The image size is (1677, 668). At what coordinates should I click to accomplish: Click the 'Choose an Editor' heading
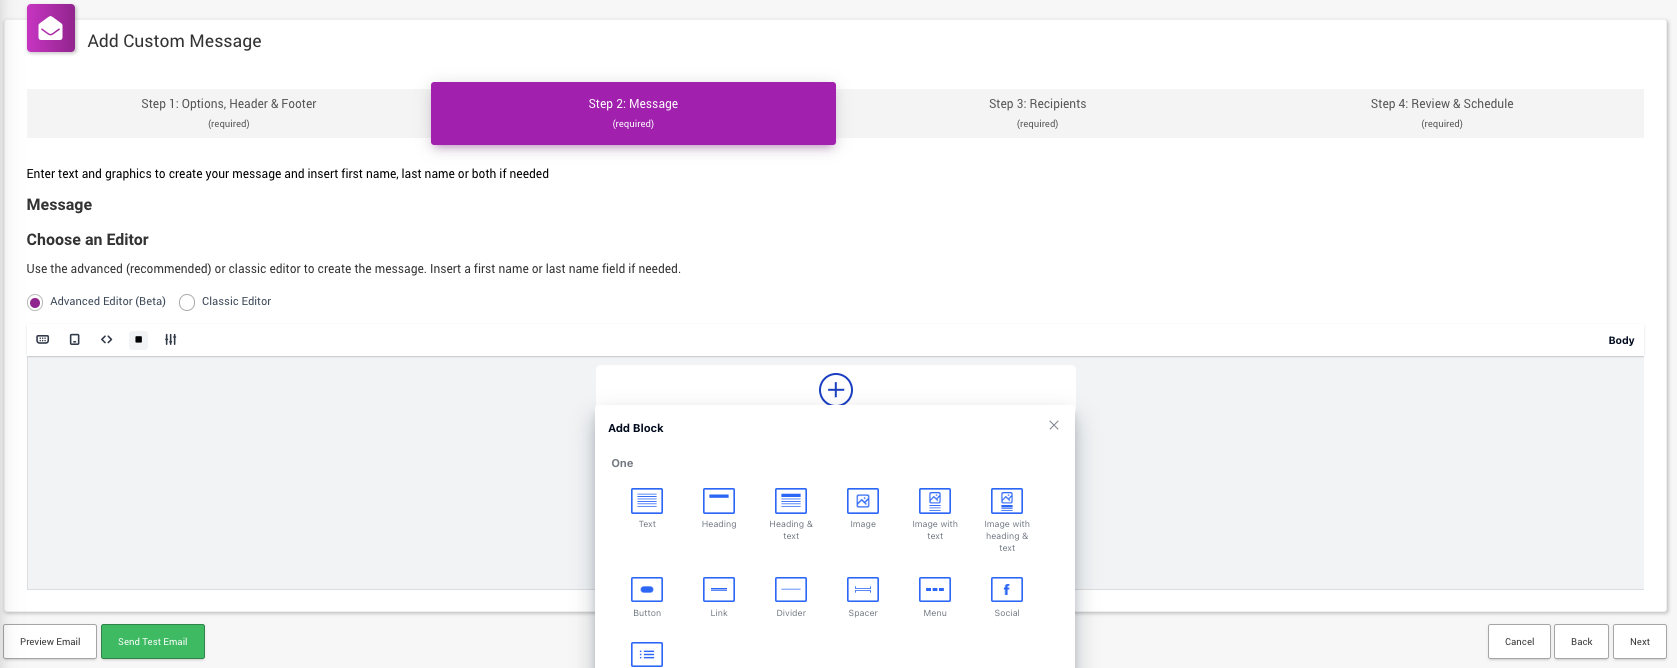[x=87, y=240]
